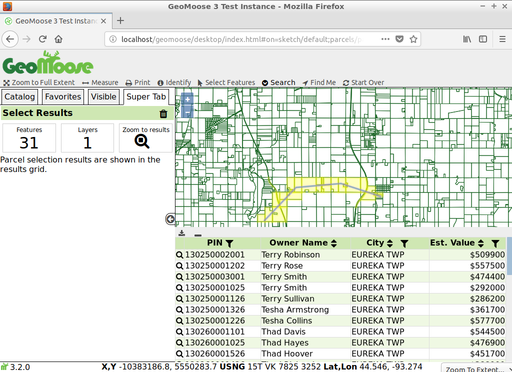
Task: Open the Print tool
Action: pos(138,82)
